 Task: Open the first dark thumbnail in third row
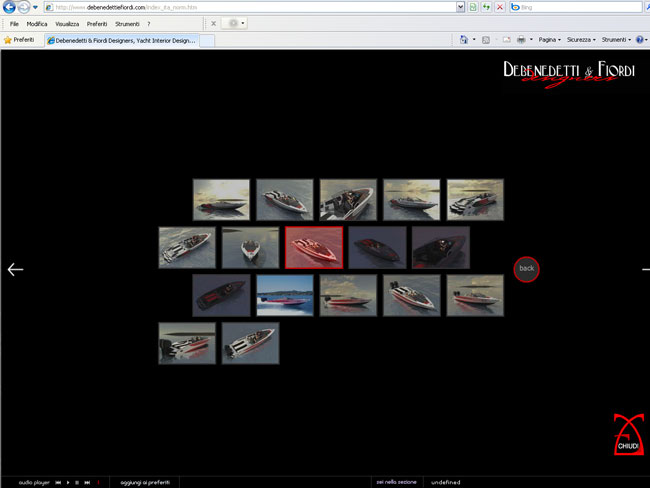pos(221,296)
